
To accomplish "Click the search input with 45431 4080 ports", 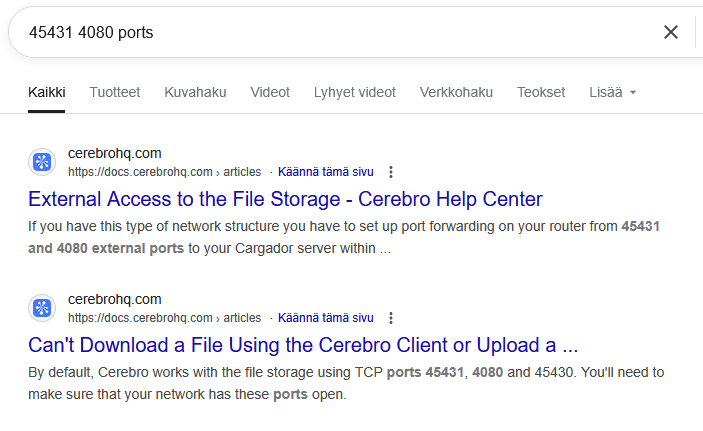I will coord(332,32).
